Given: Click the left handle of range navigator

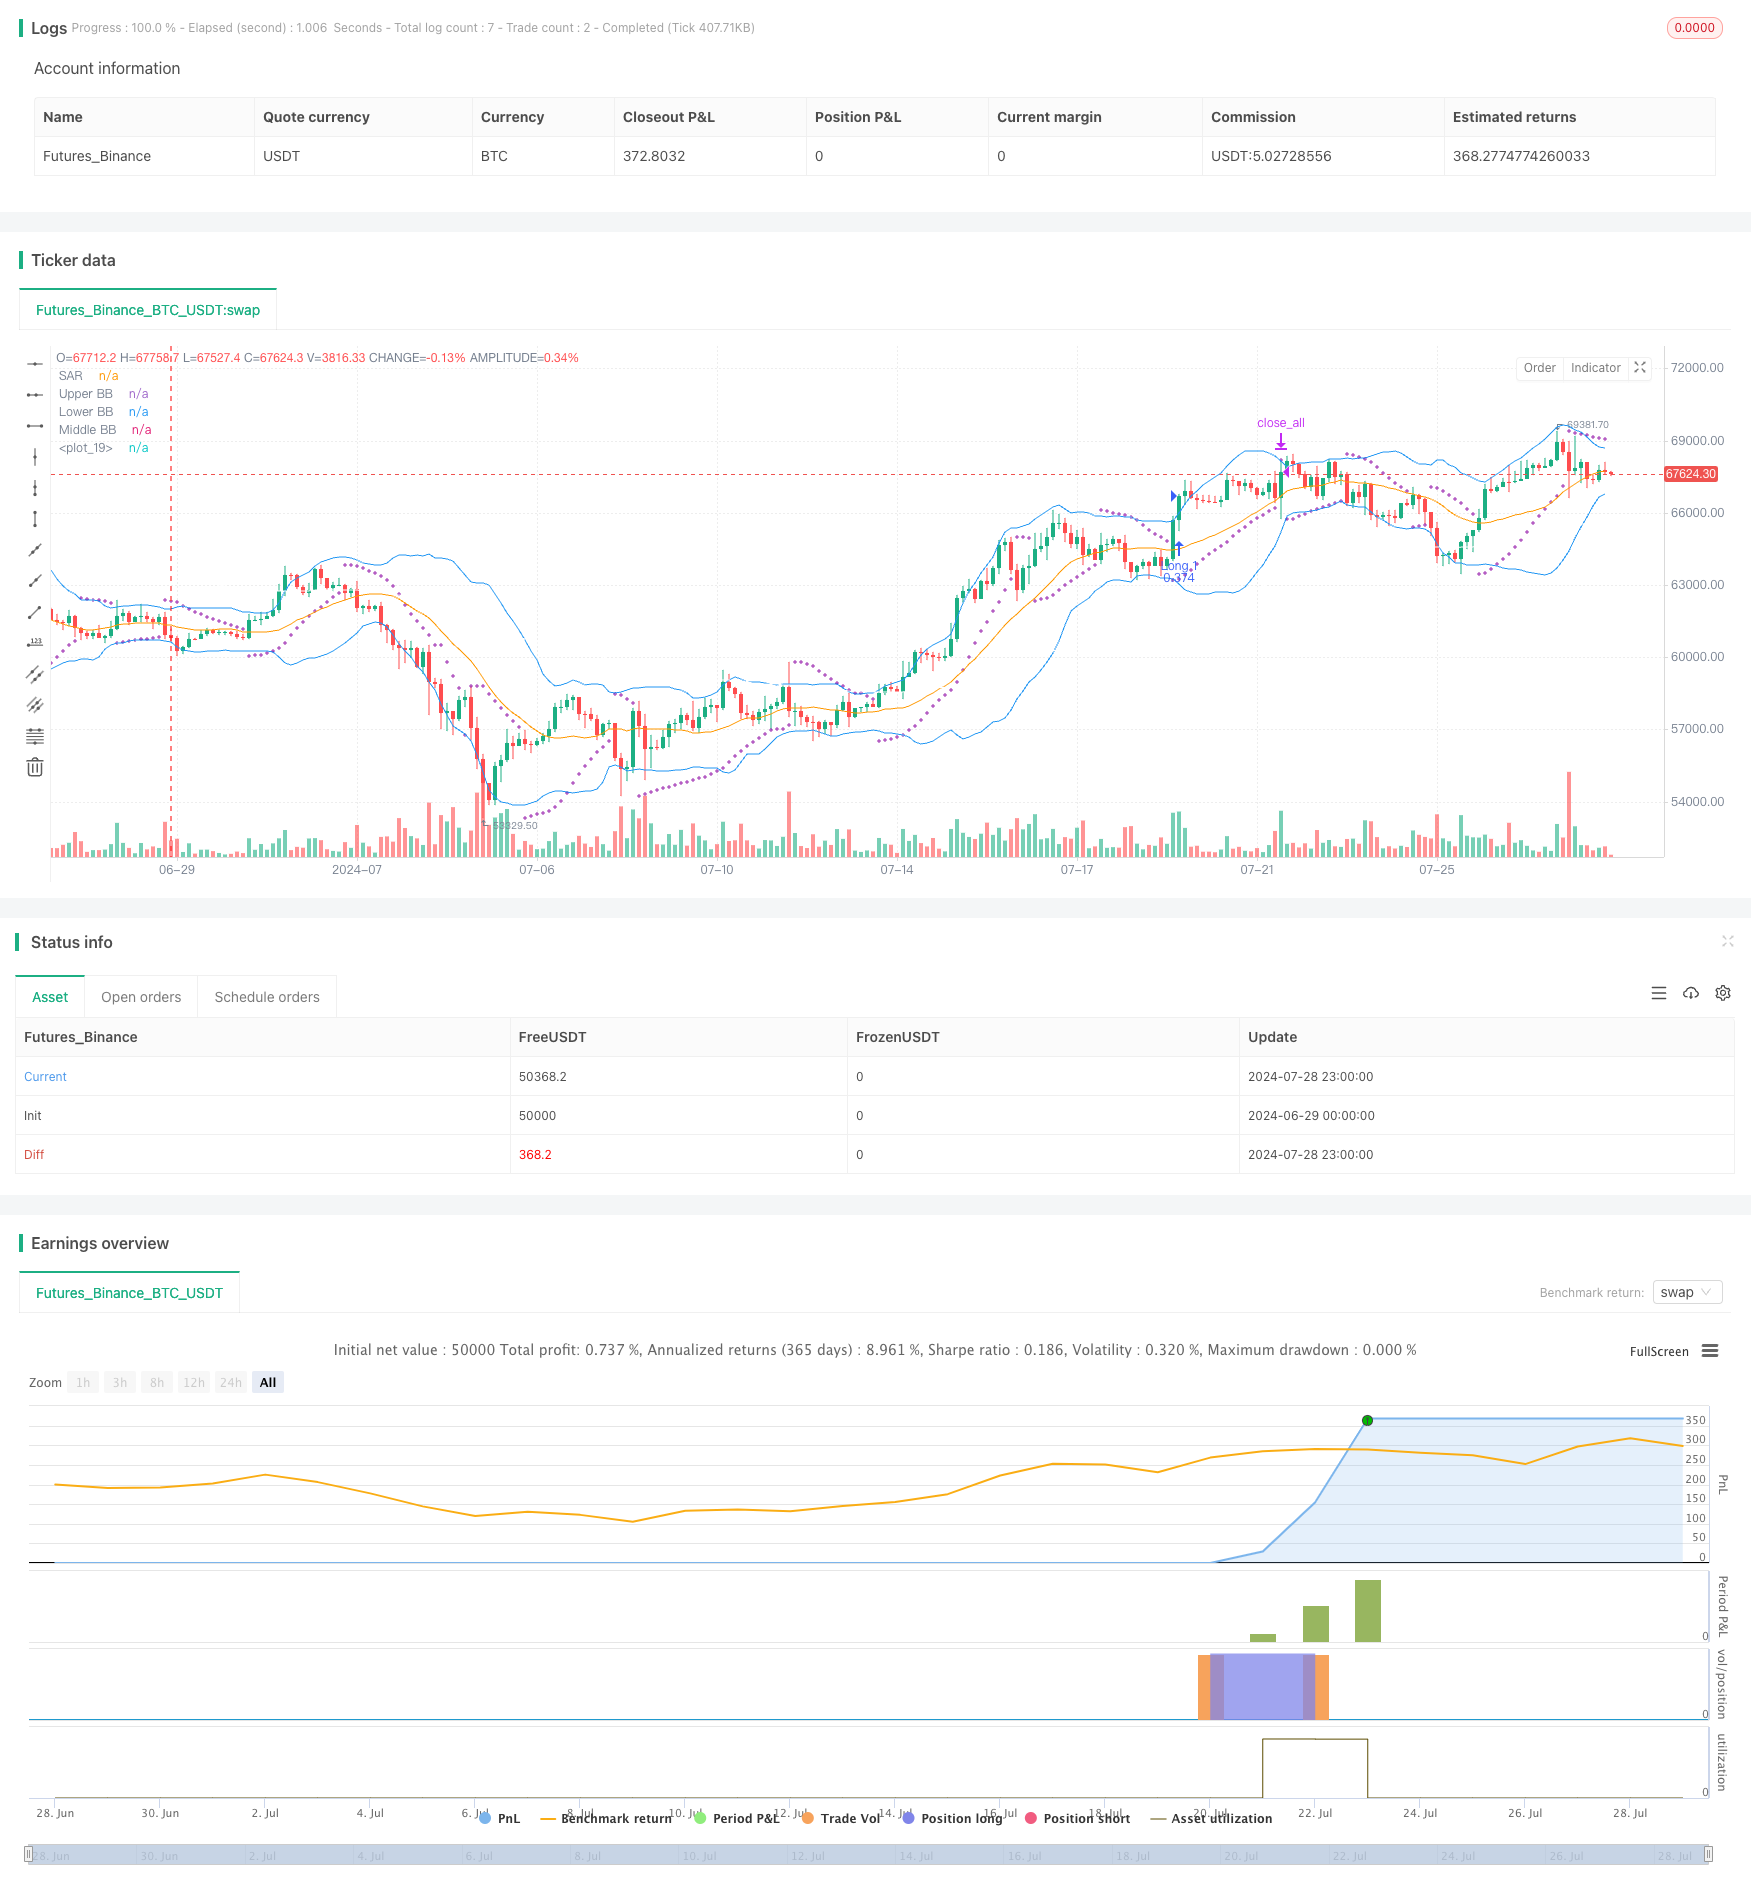Looking at the screenshot, I should tap(29, 1853).
